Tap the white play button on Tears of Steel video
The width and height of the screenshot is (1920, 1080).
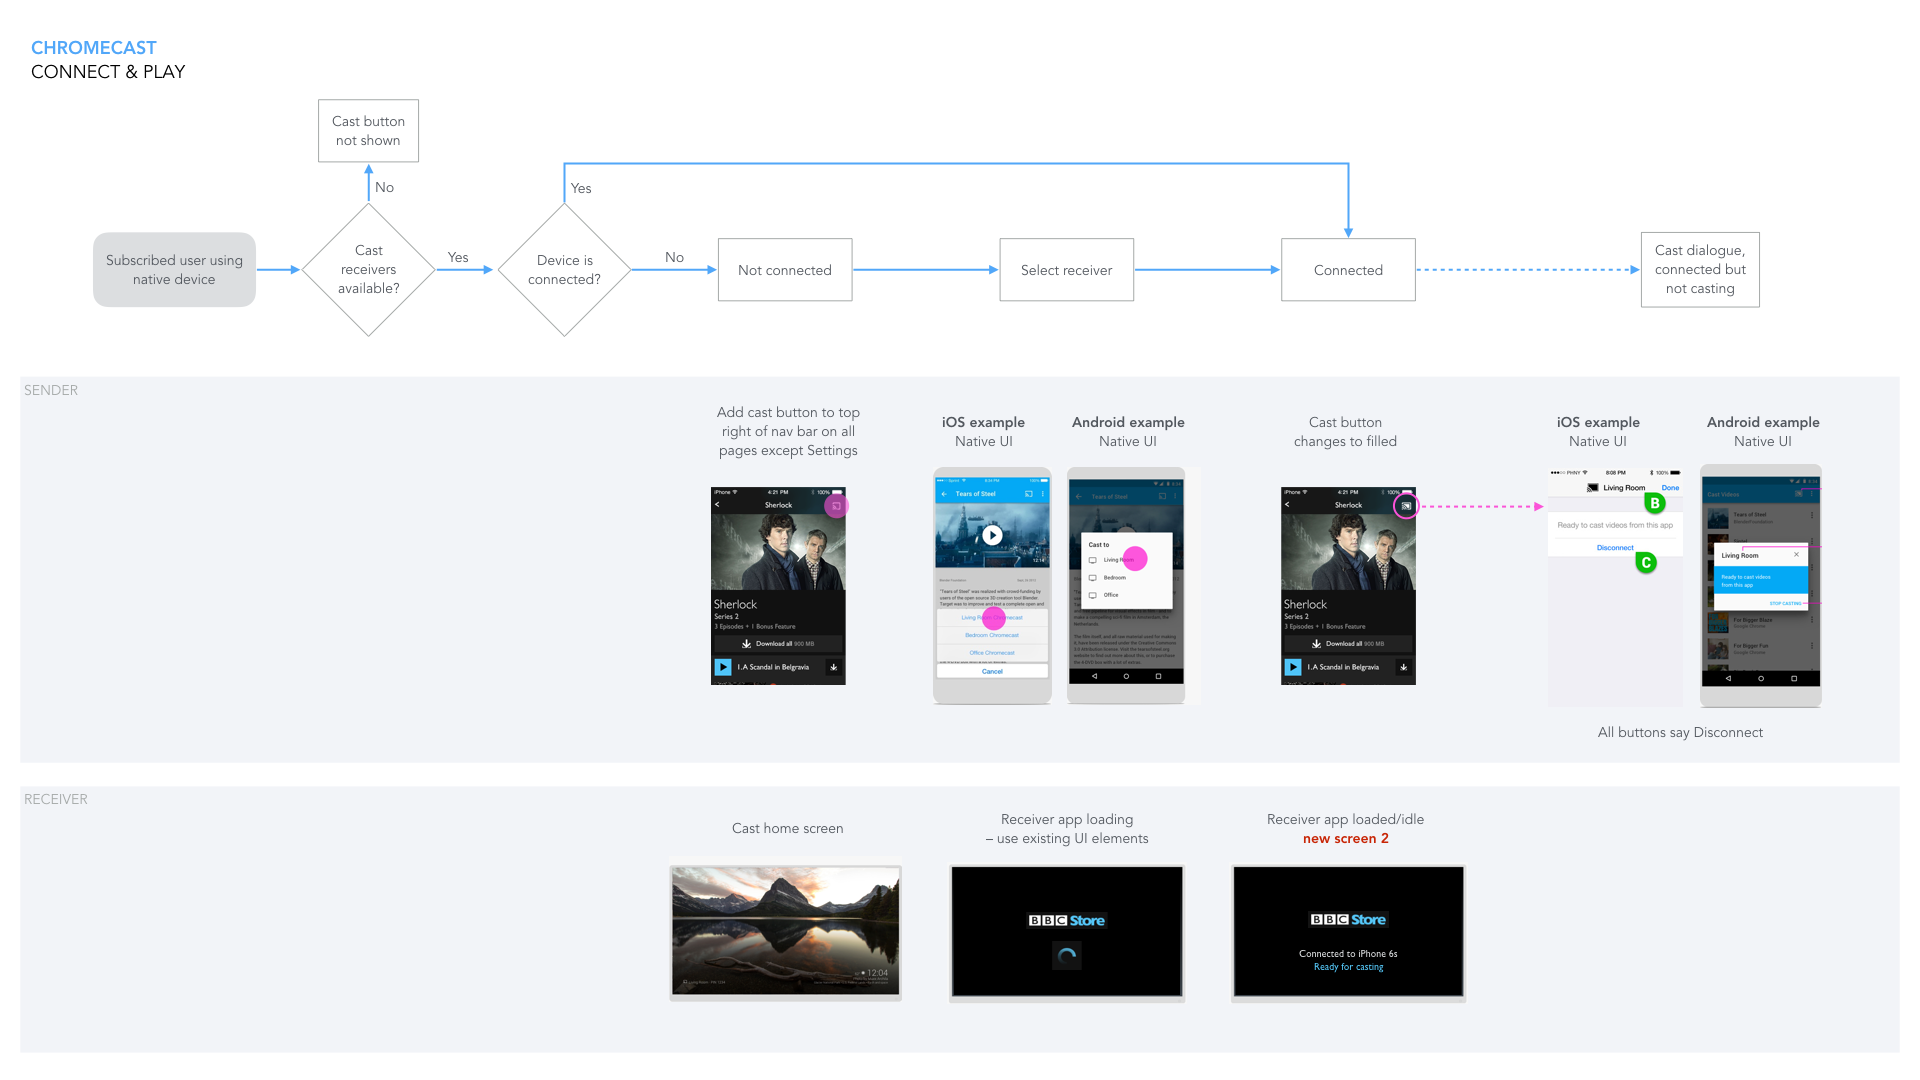pos(992,535)
